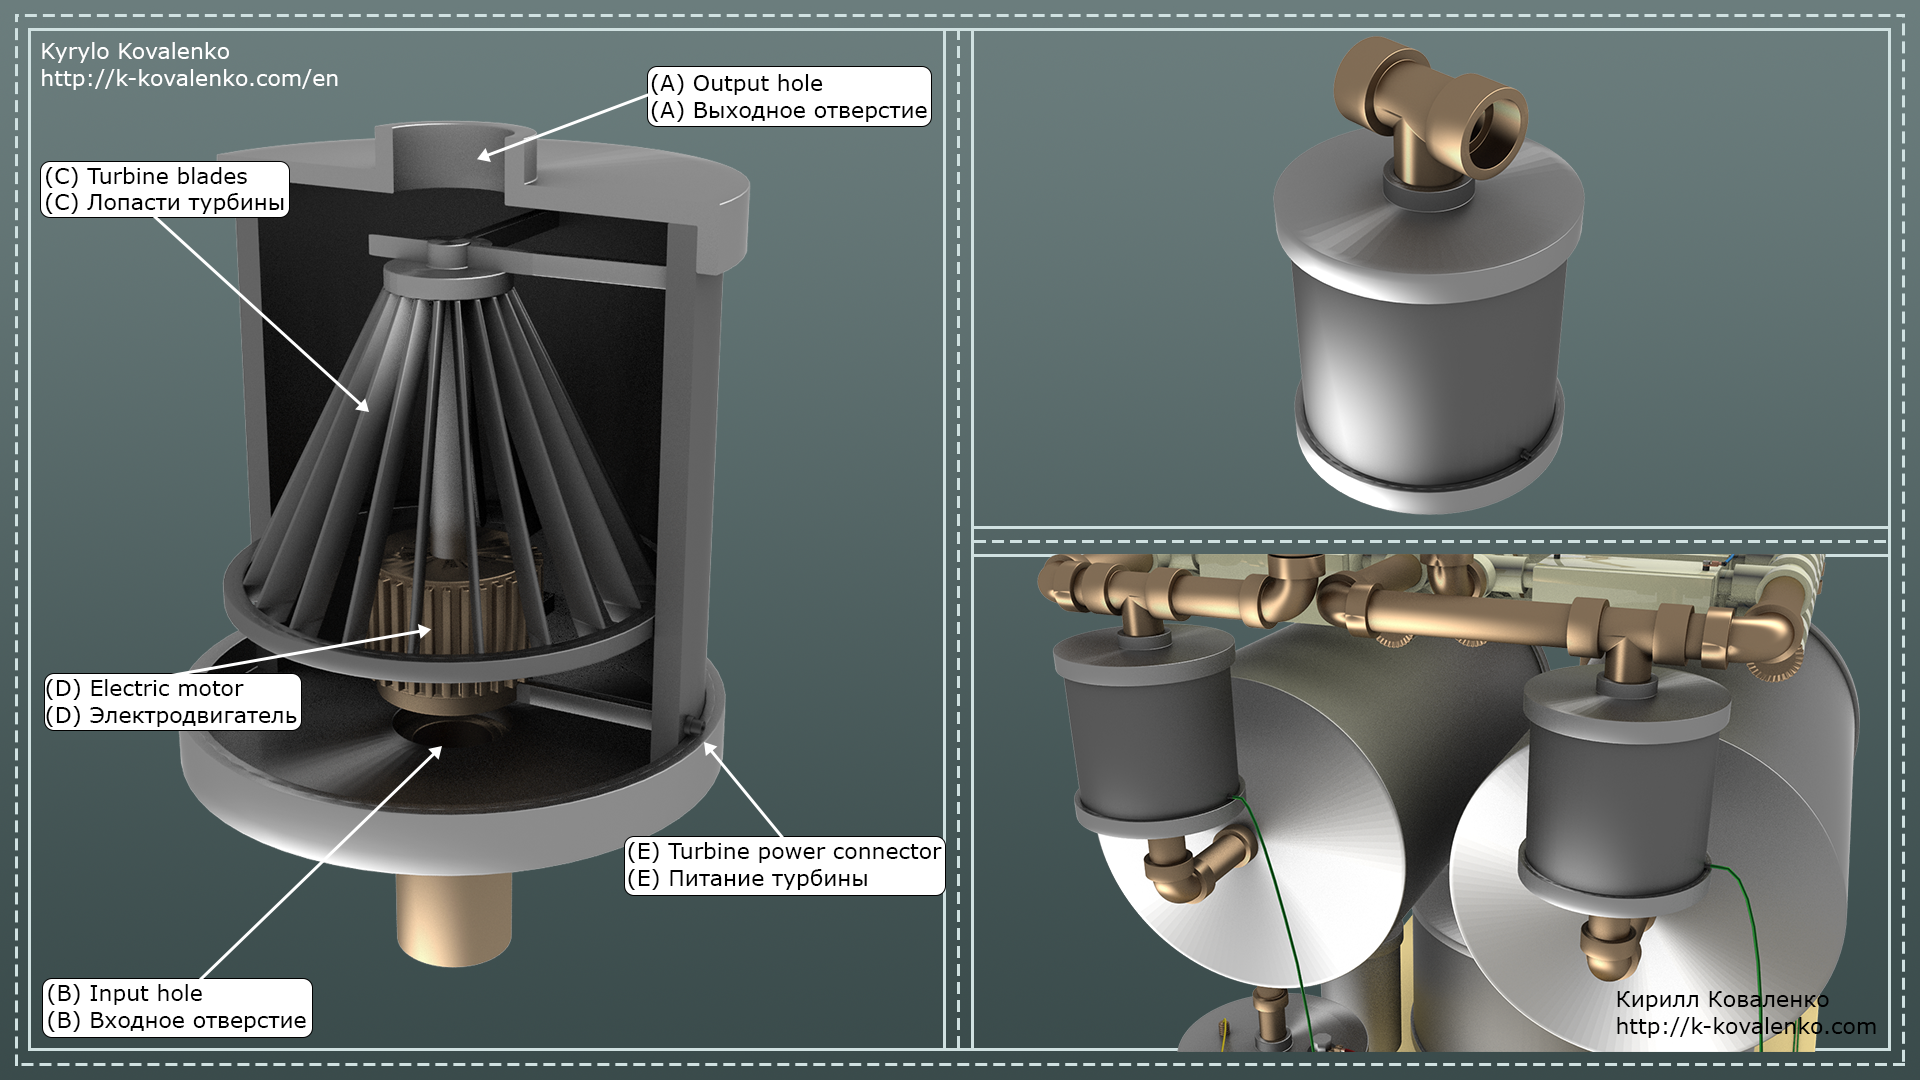This screenshot has width=1920, height=1080.
Task: Click the (C) Turbine blades label
Action: click(x=165, y=189)
